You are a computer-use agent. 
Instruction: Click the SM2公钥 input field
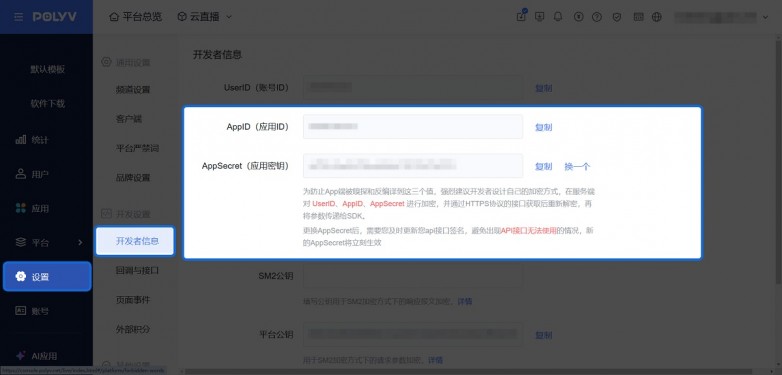point(413,276)
